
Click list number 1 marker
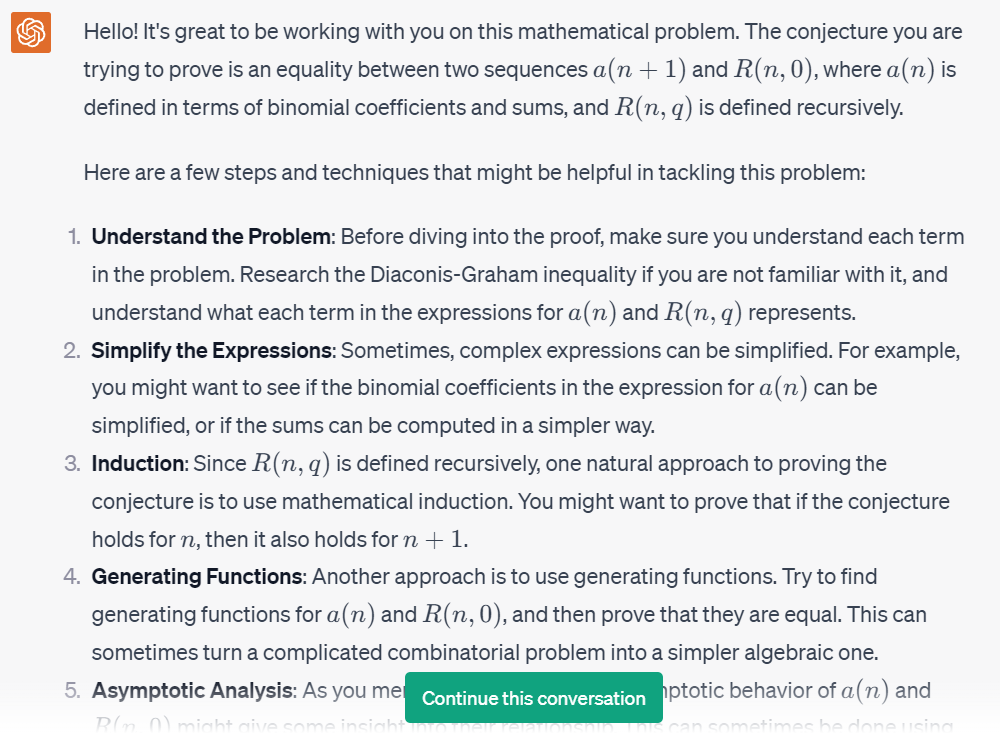pyautogui.click(x=74, y=237)
